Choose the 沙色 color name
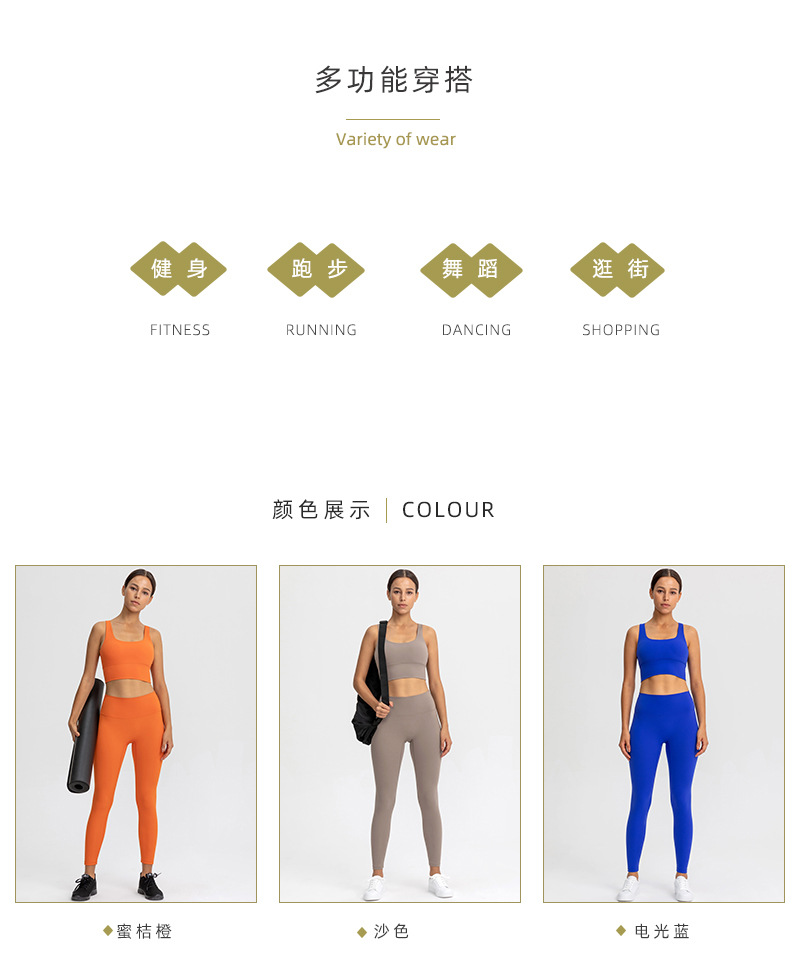Viewport: 800px width, 964px height. click(x=391, y=931)
